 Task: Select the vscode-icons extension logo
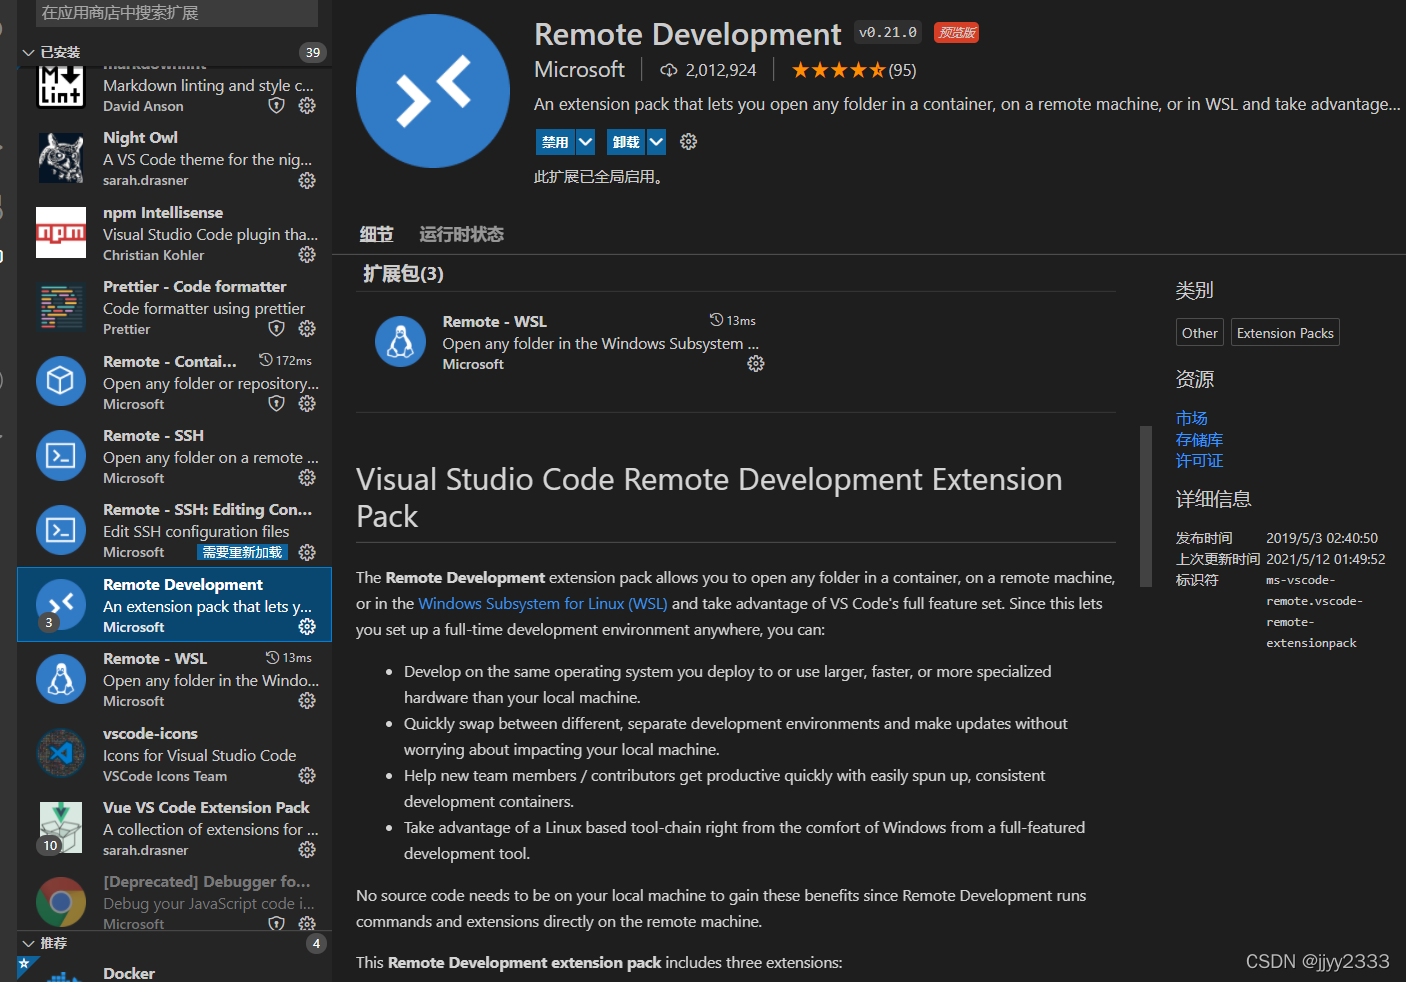[x=61, y=753]
